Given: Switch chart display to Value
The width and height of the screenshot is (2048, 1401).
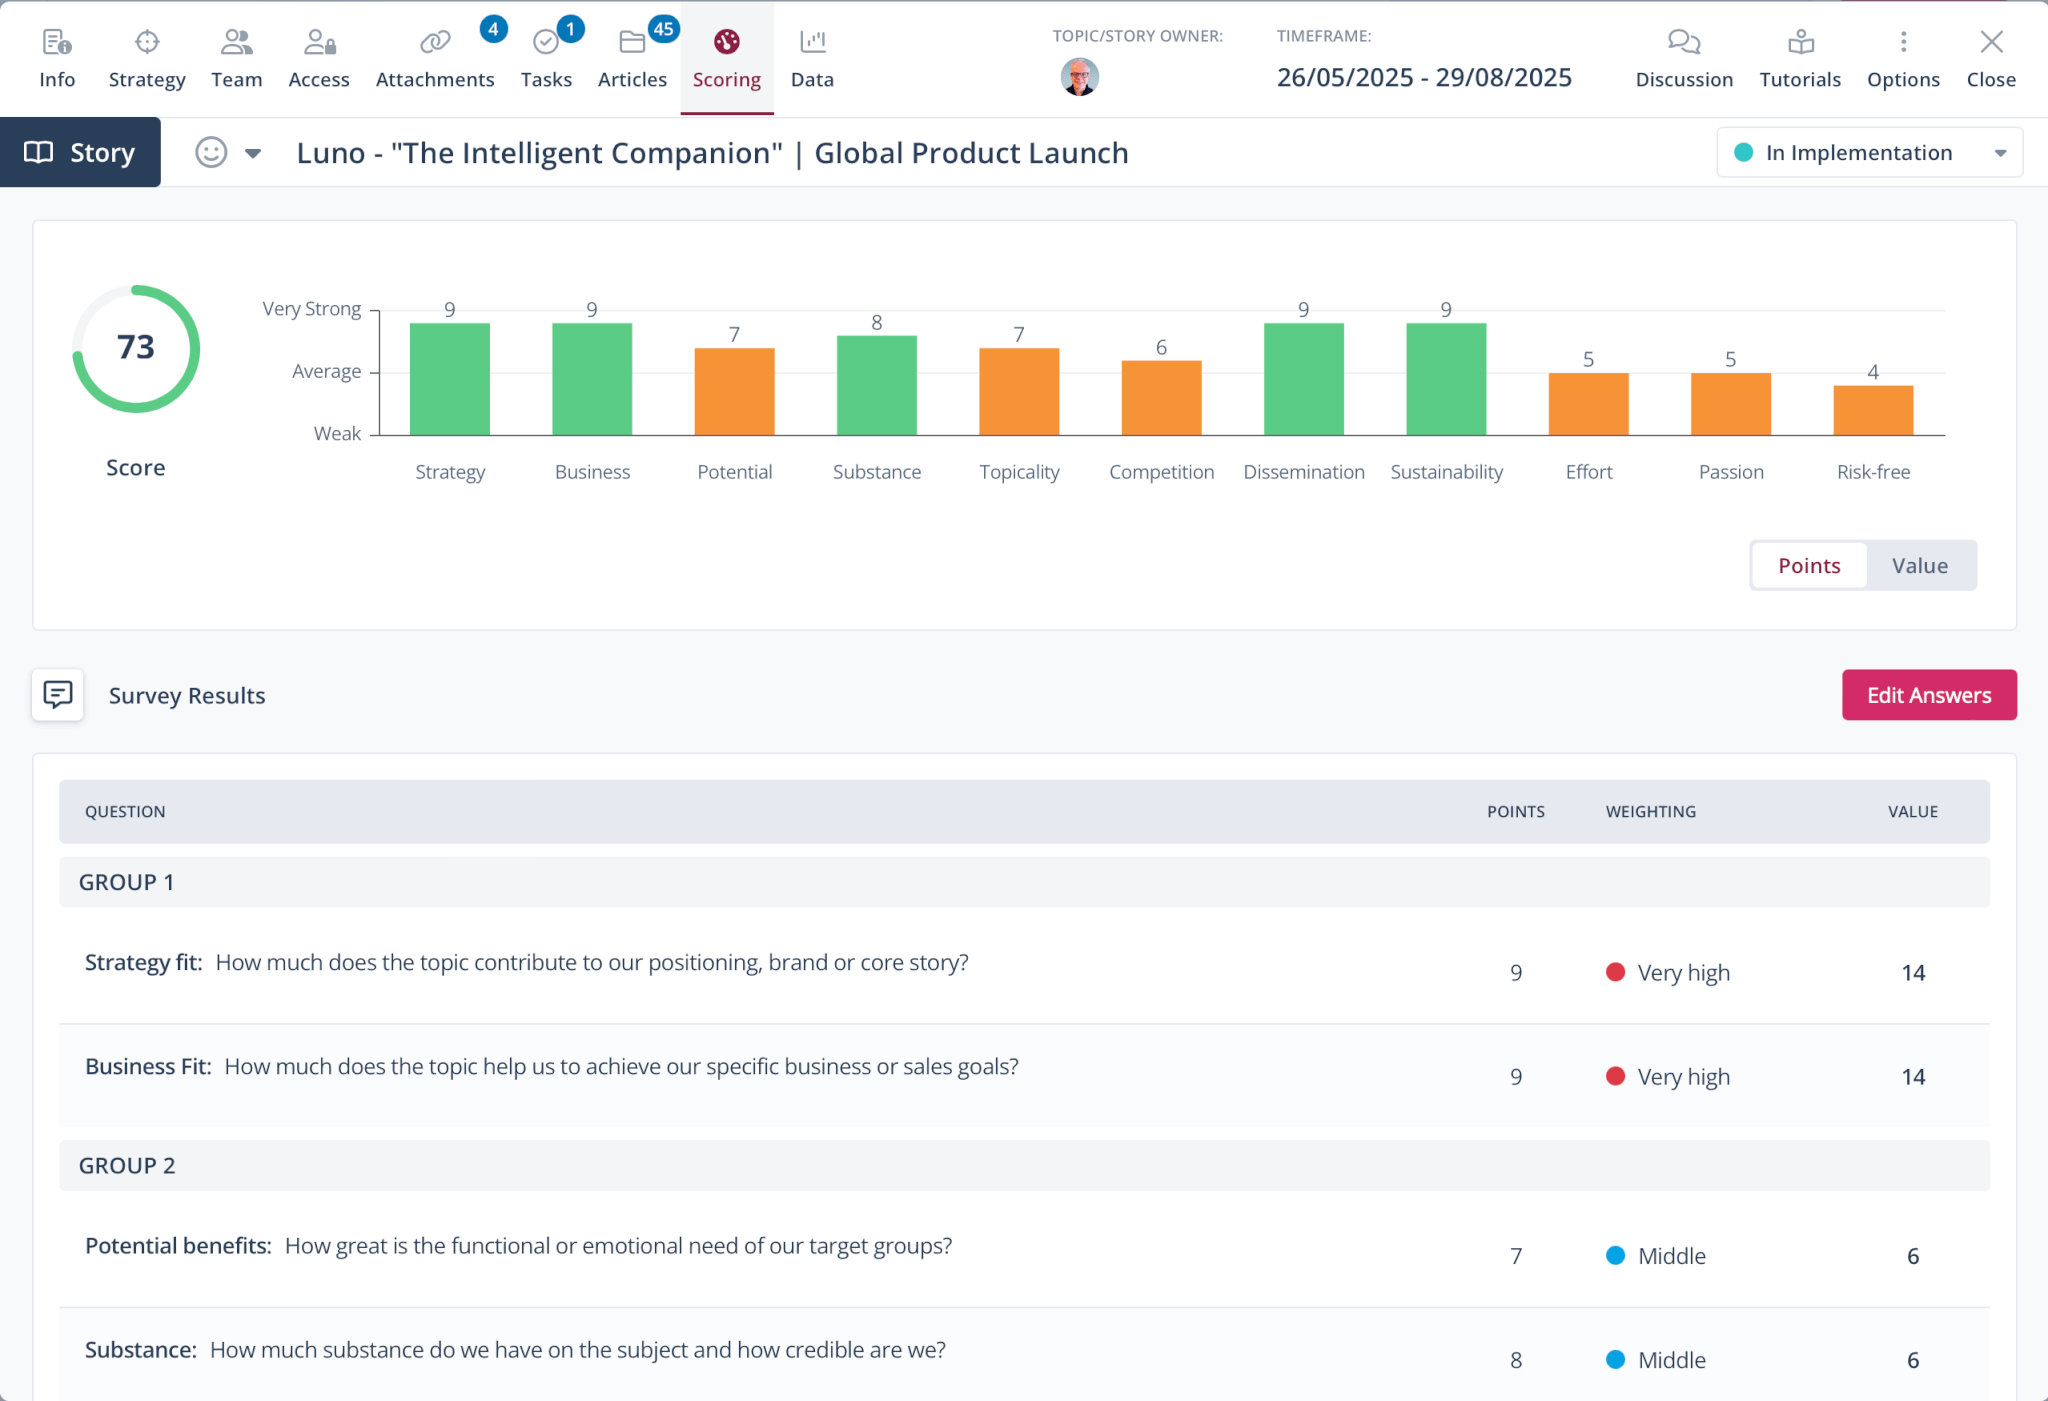Looking at the screenshot, I should pyautogui.click(x=1918, y=565).
